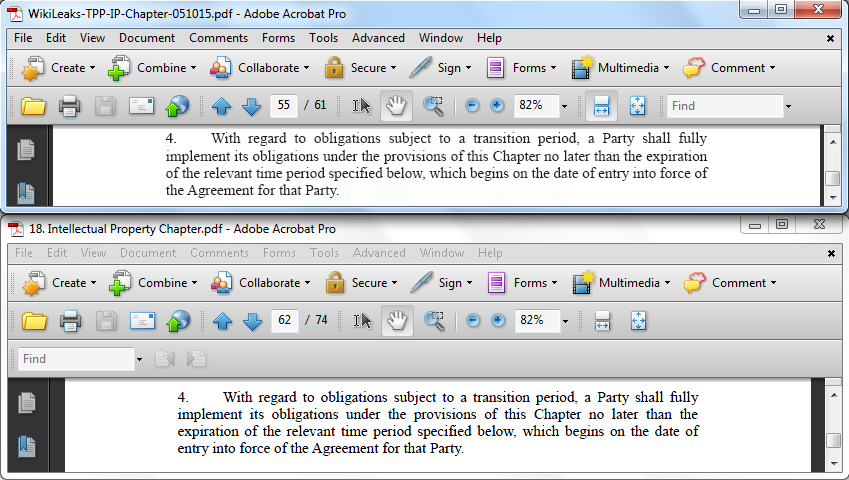Pick the Marquee Zoom tool in the Intellectual Property window
Screen dimensions: 849x480
434,321
